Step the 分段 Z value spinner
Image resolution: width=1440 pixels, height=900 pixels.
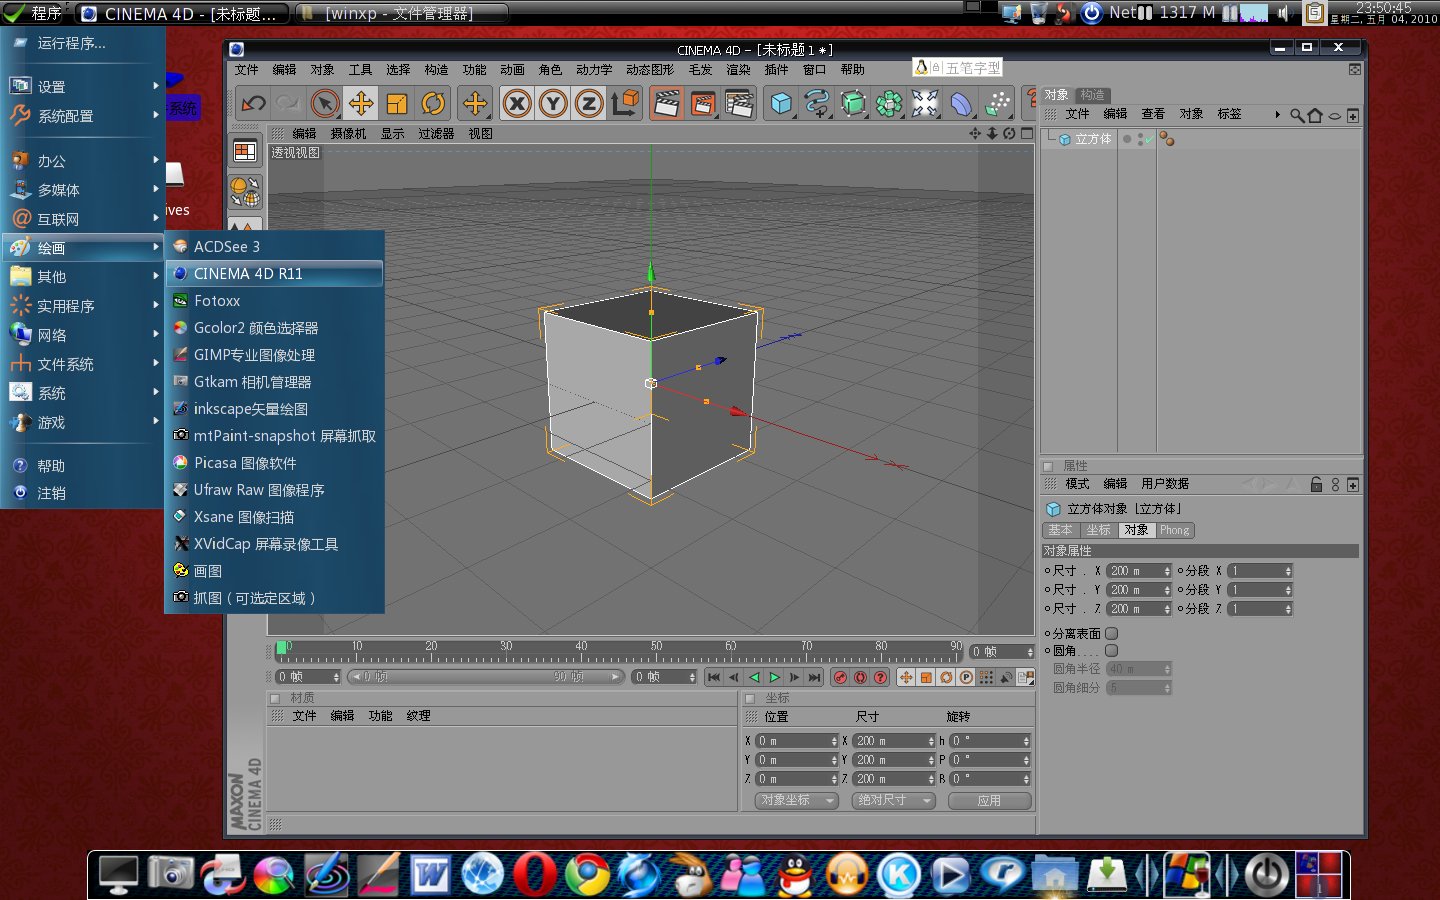point(1288,609)
